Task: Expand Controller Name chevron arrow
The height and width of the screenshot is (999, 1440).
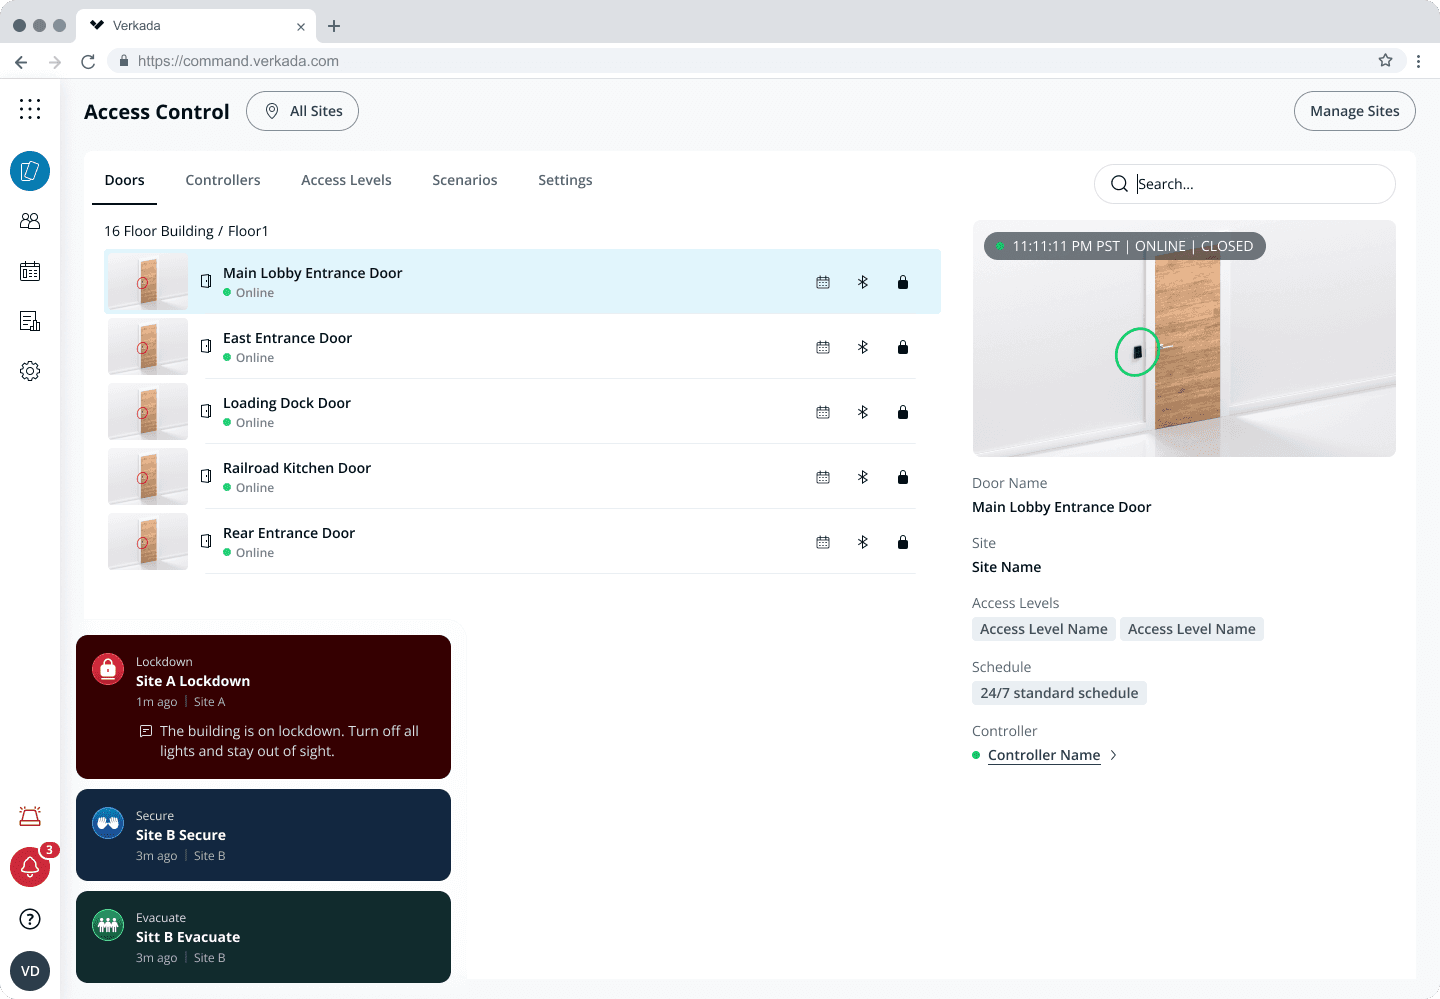Action: (x=1114, y=755)
